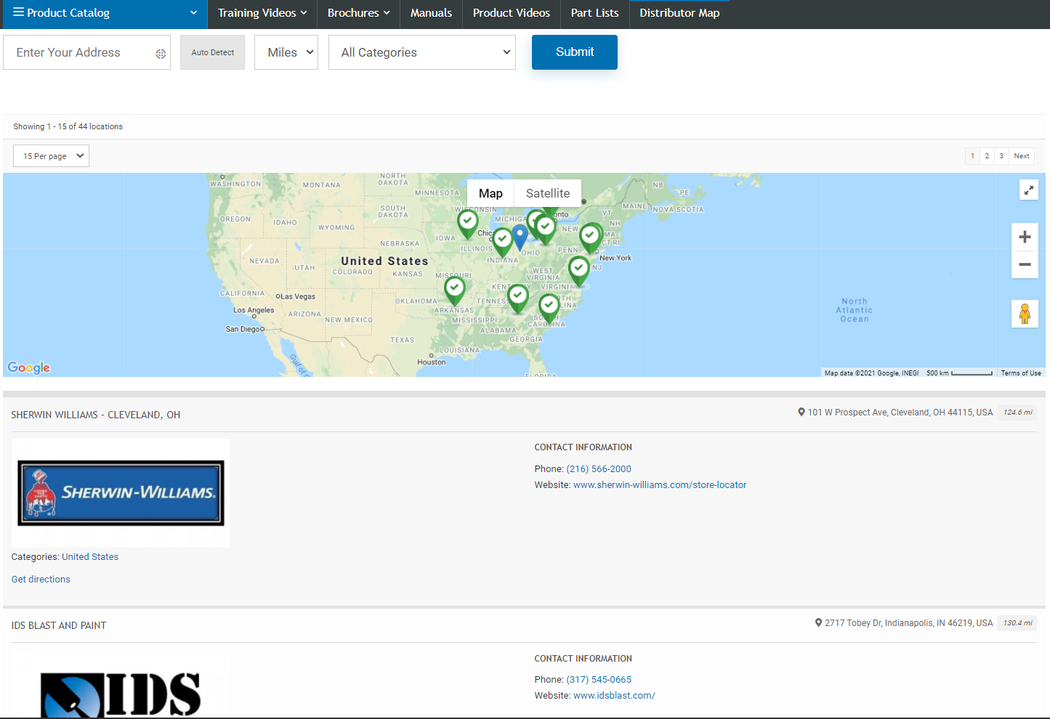Expand the Product Catalog dropdown
This screenshot has width=1050, height=719.
194,13
